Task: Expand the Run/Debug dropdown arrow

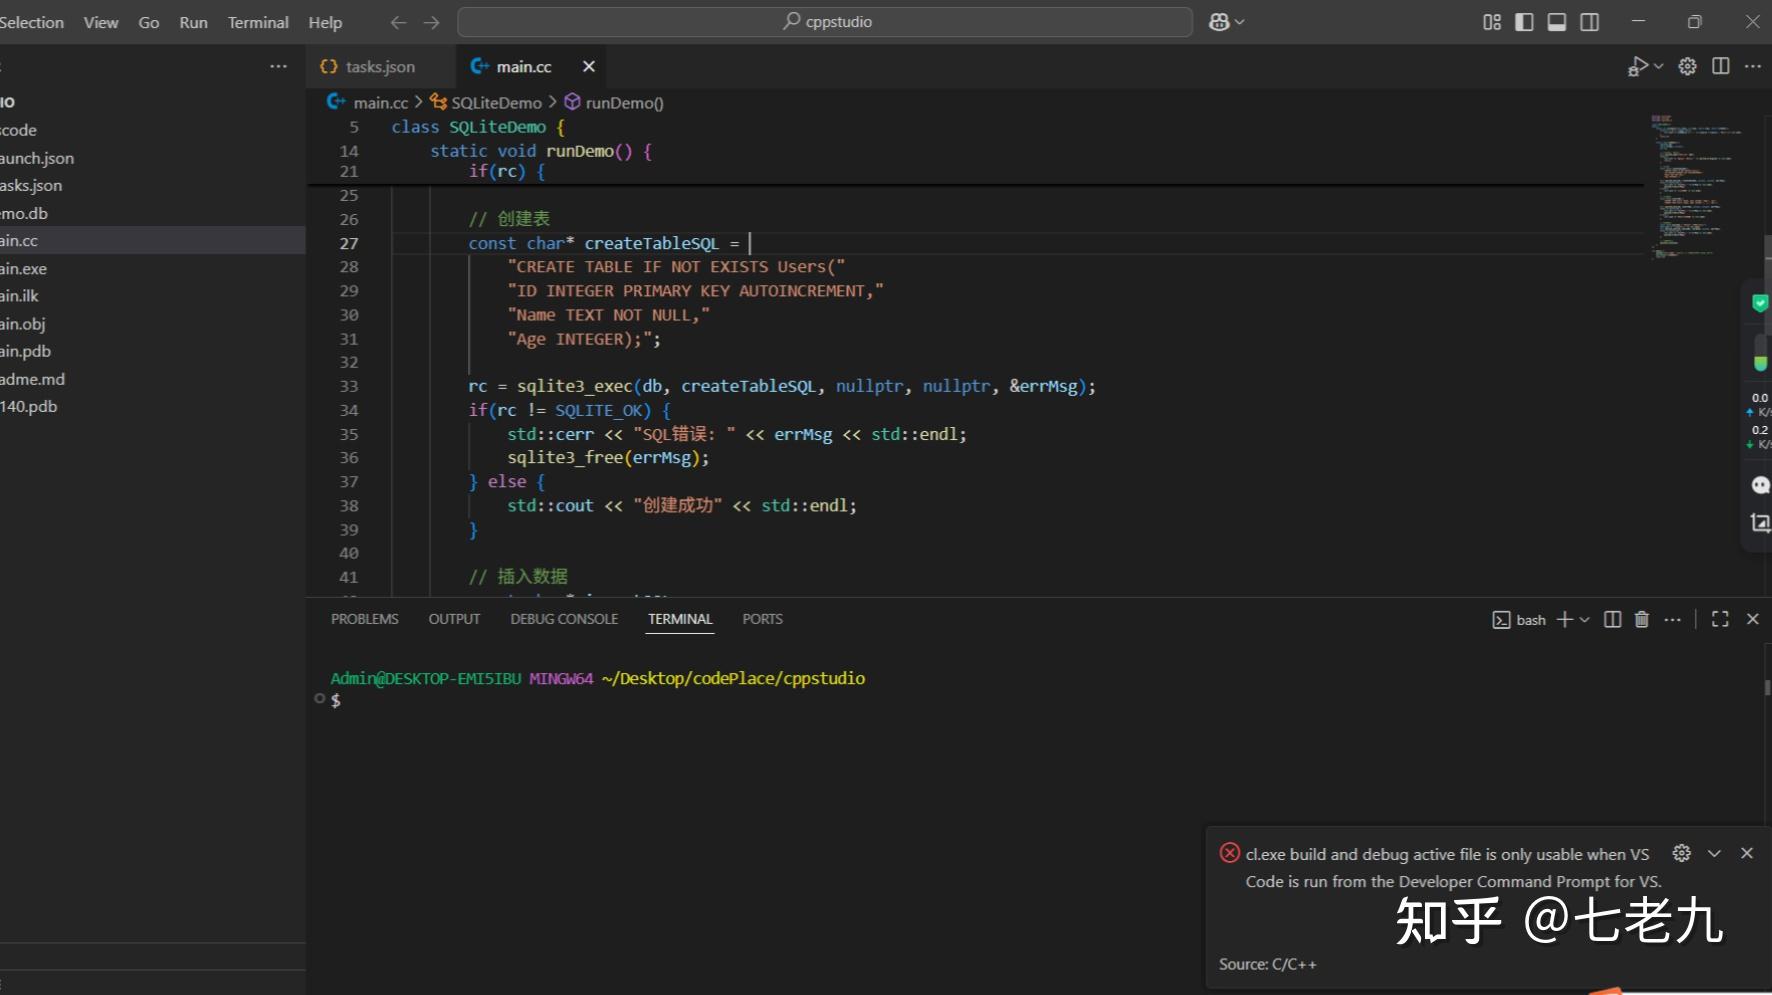Action: 1658,66
